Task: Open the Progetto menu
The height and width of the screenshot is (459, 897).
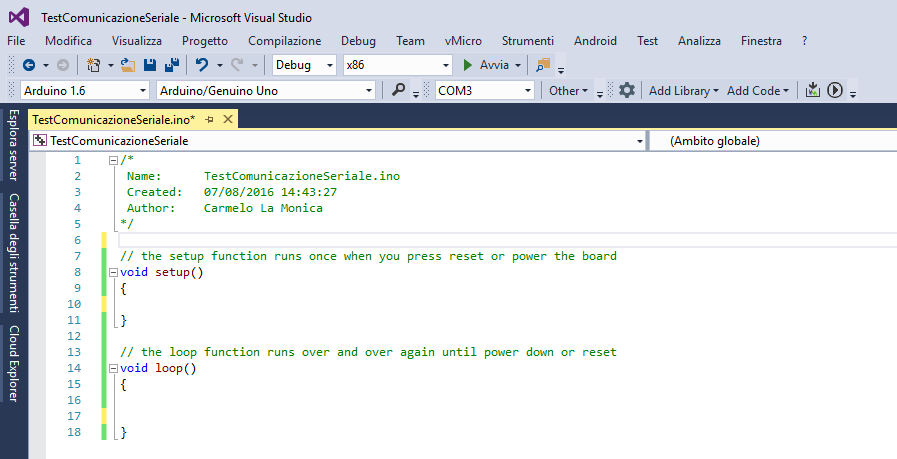Action: point(205,41)
